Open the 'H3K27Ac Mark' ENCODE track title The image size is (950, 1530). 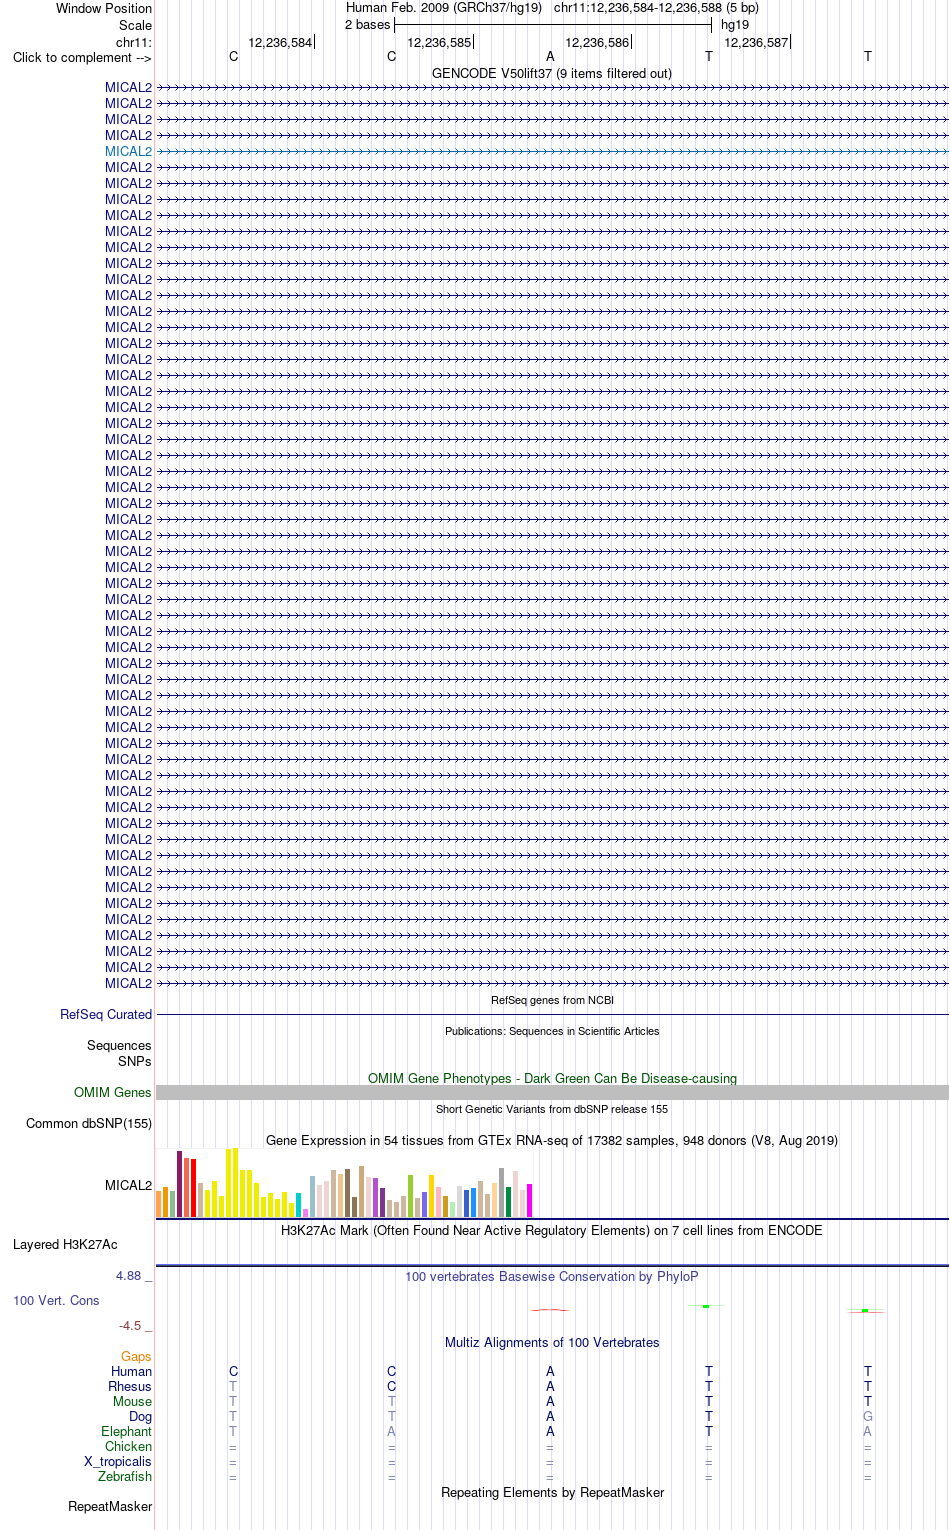pyautogui.click(x=552, y=1230)
